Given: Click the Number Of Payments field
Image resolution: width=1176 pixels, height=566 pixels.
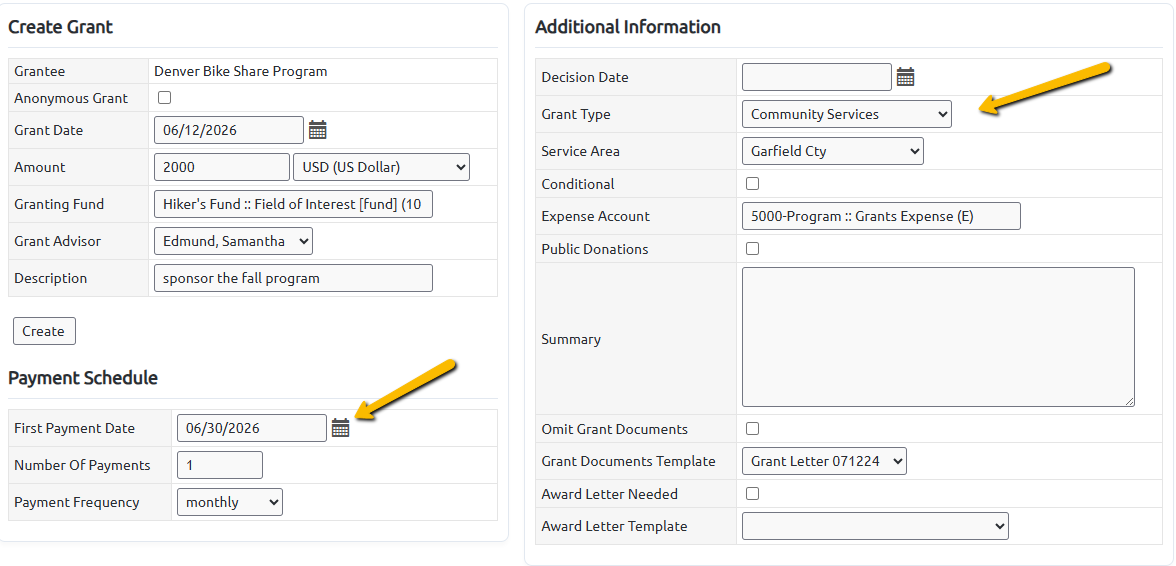Looking at the screenshot, I should [x=220, y=465].
